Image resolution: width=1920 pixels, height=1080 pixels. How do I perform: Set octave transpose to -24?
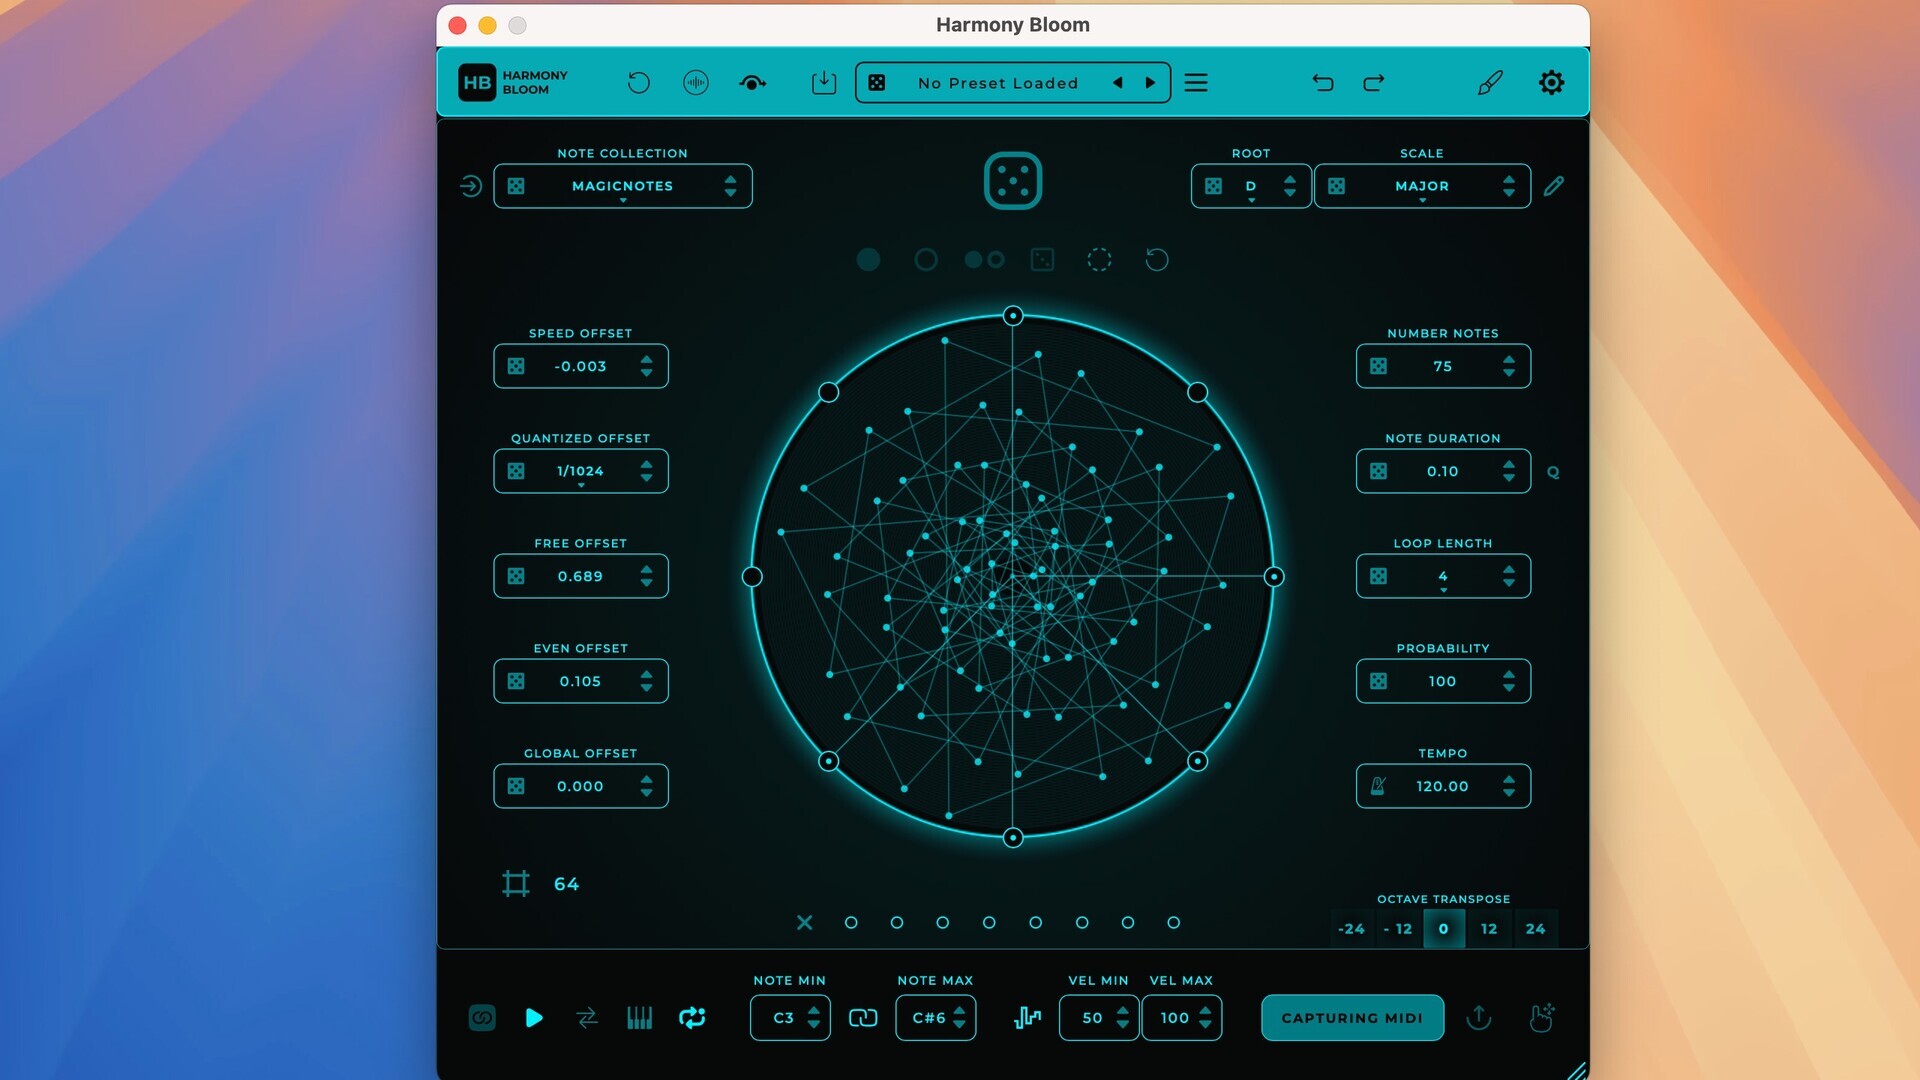[x=1351, y=929]
